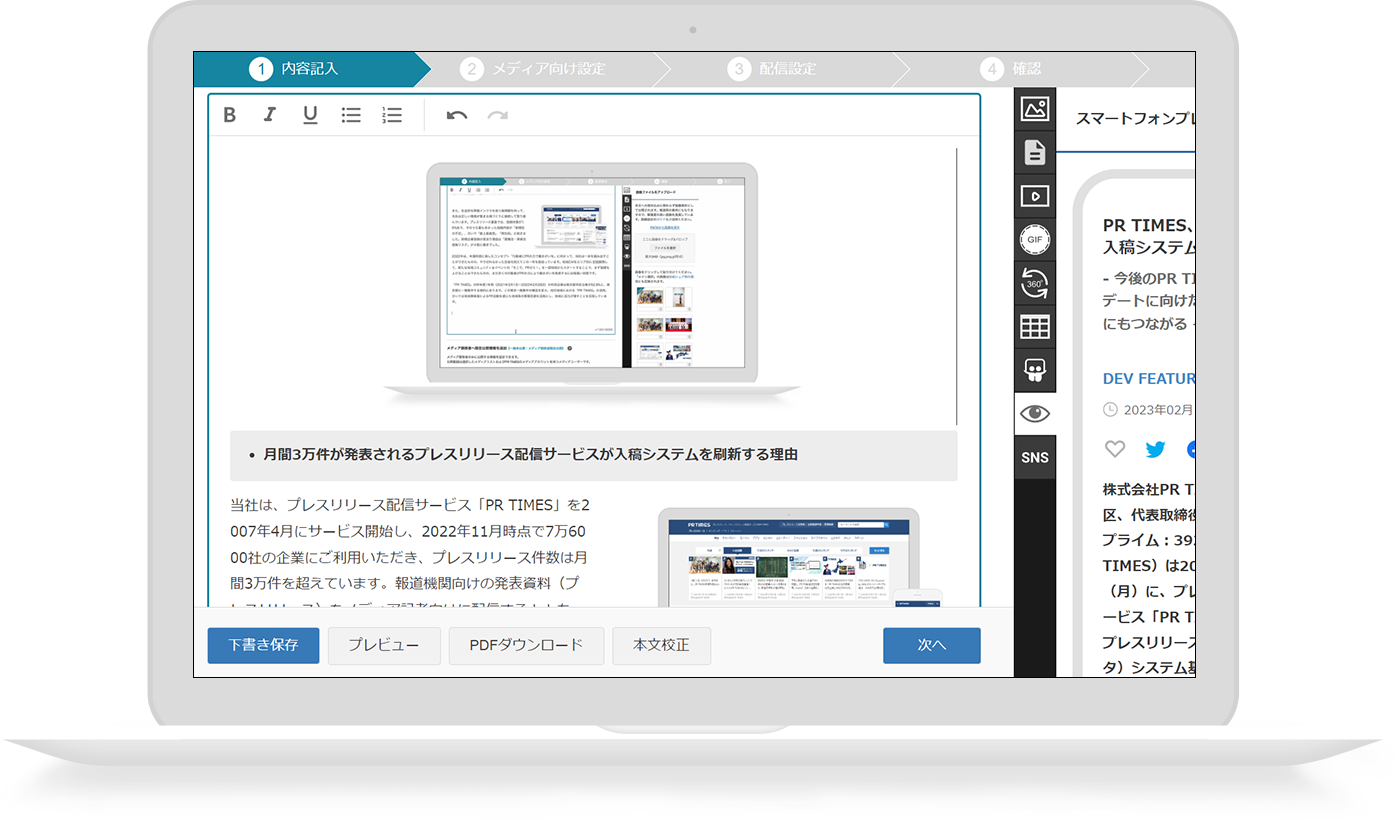Click the プレビュー button
The height and width of the screenshot is (820, 1398).
[x=384, y=645]
